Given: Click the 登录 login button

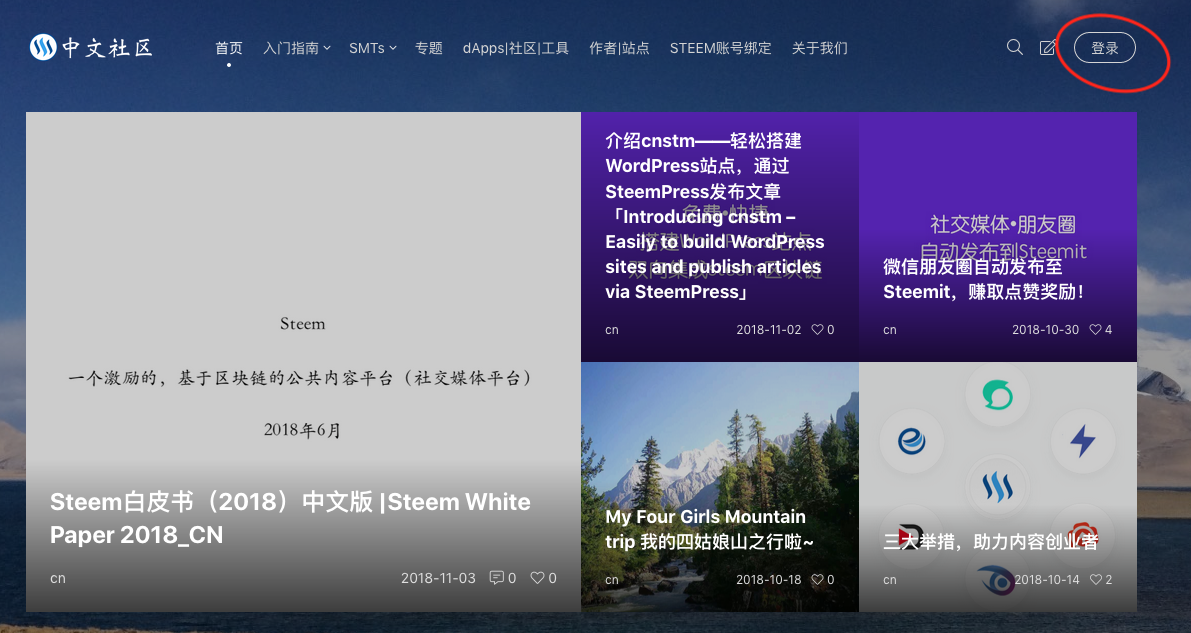Looking at the screenshot, I should (x=1104, y=48).
